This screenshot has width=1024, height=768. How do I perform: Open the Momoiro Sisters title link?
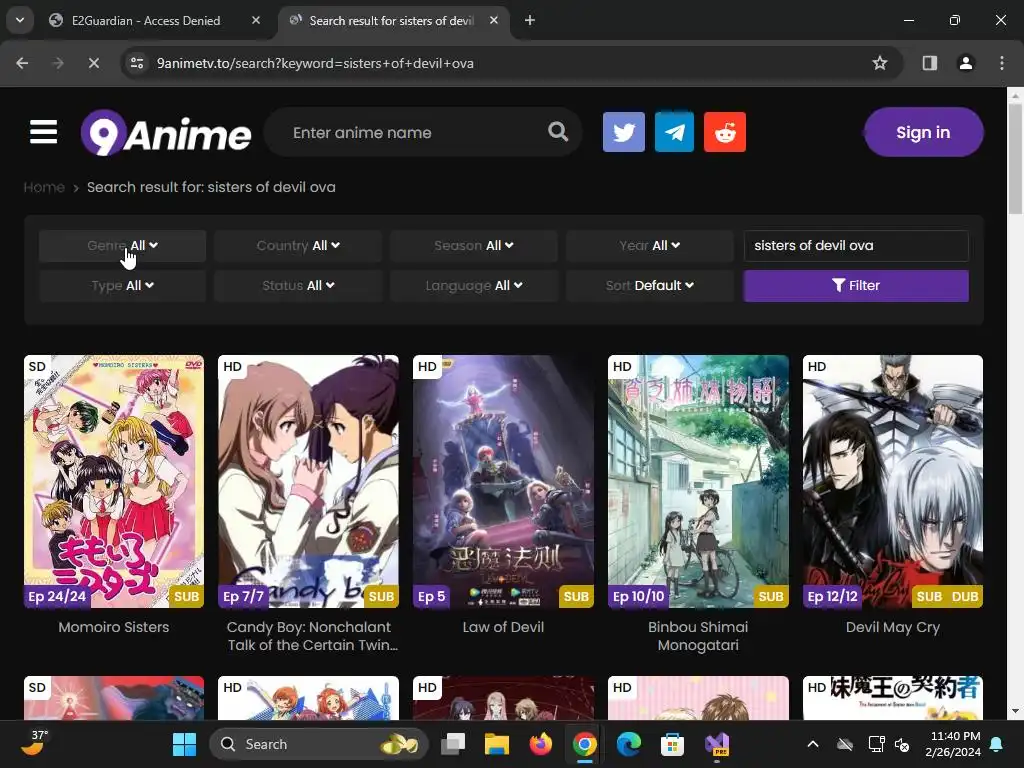[114, 627]
